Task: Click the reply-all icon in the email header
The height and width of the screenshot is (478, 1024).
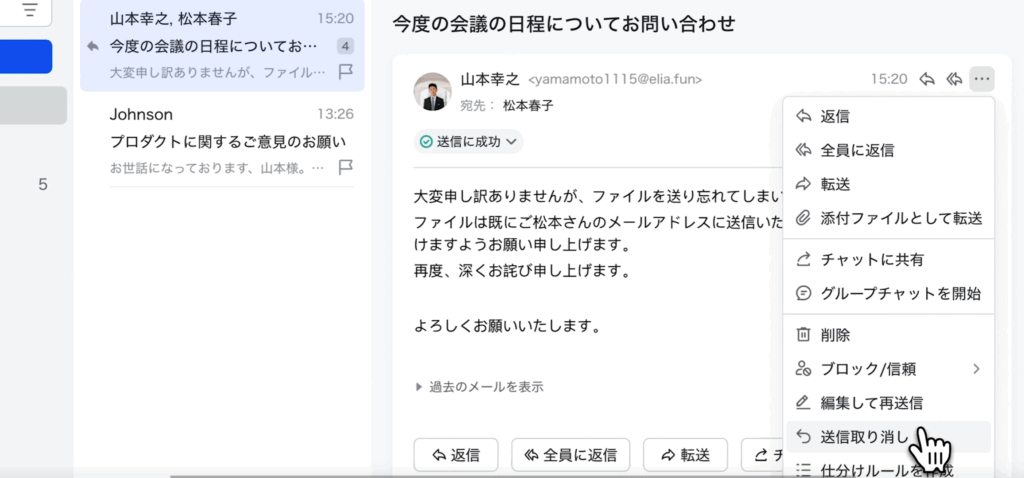Action: pyautogui.click(x=954, y=79)
